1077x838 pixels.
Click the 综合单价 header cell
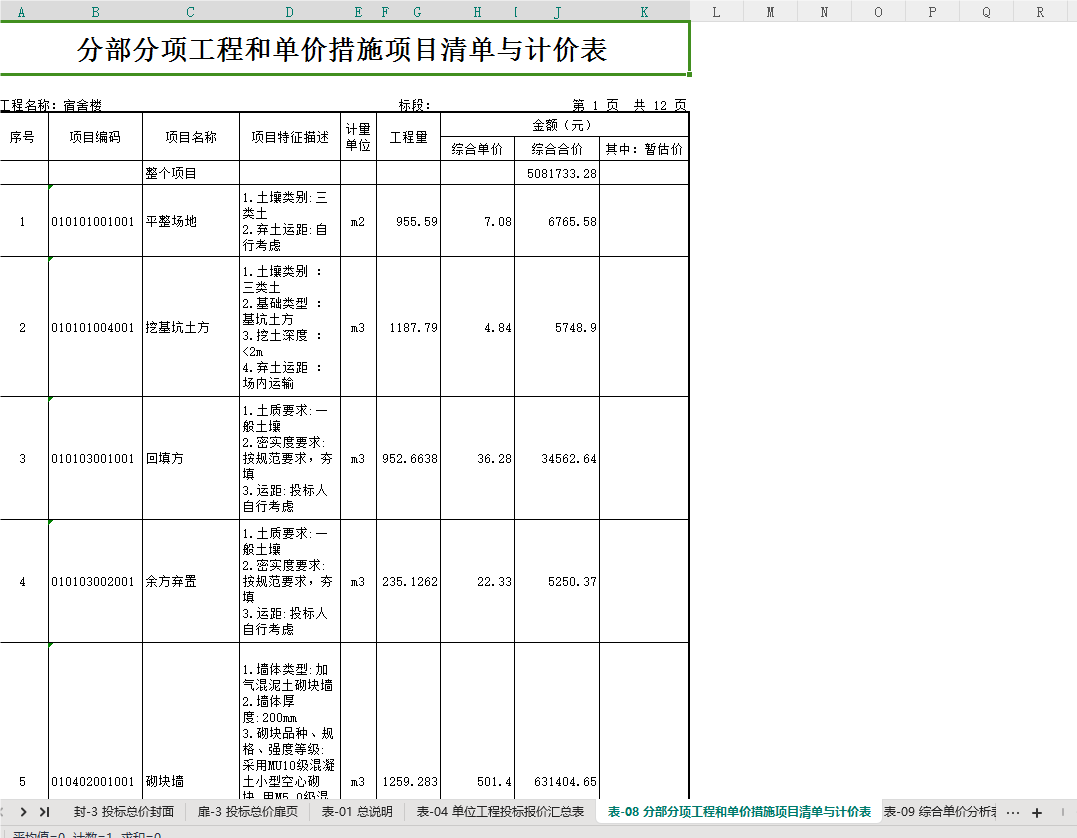pyautogui.click(x=477, y=149)
